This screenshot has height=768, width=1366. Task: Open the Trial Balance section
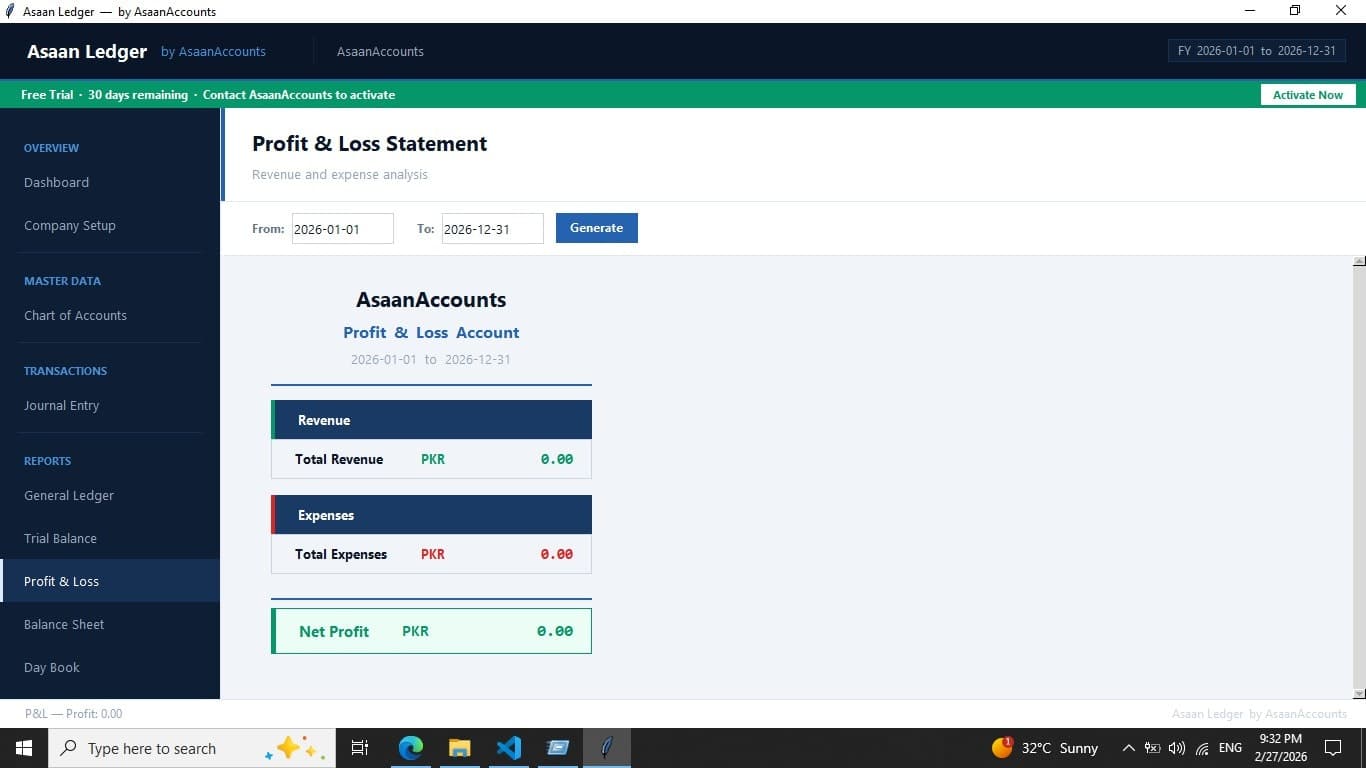(x=60, y=538)
